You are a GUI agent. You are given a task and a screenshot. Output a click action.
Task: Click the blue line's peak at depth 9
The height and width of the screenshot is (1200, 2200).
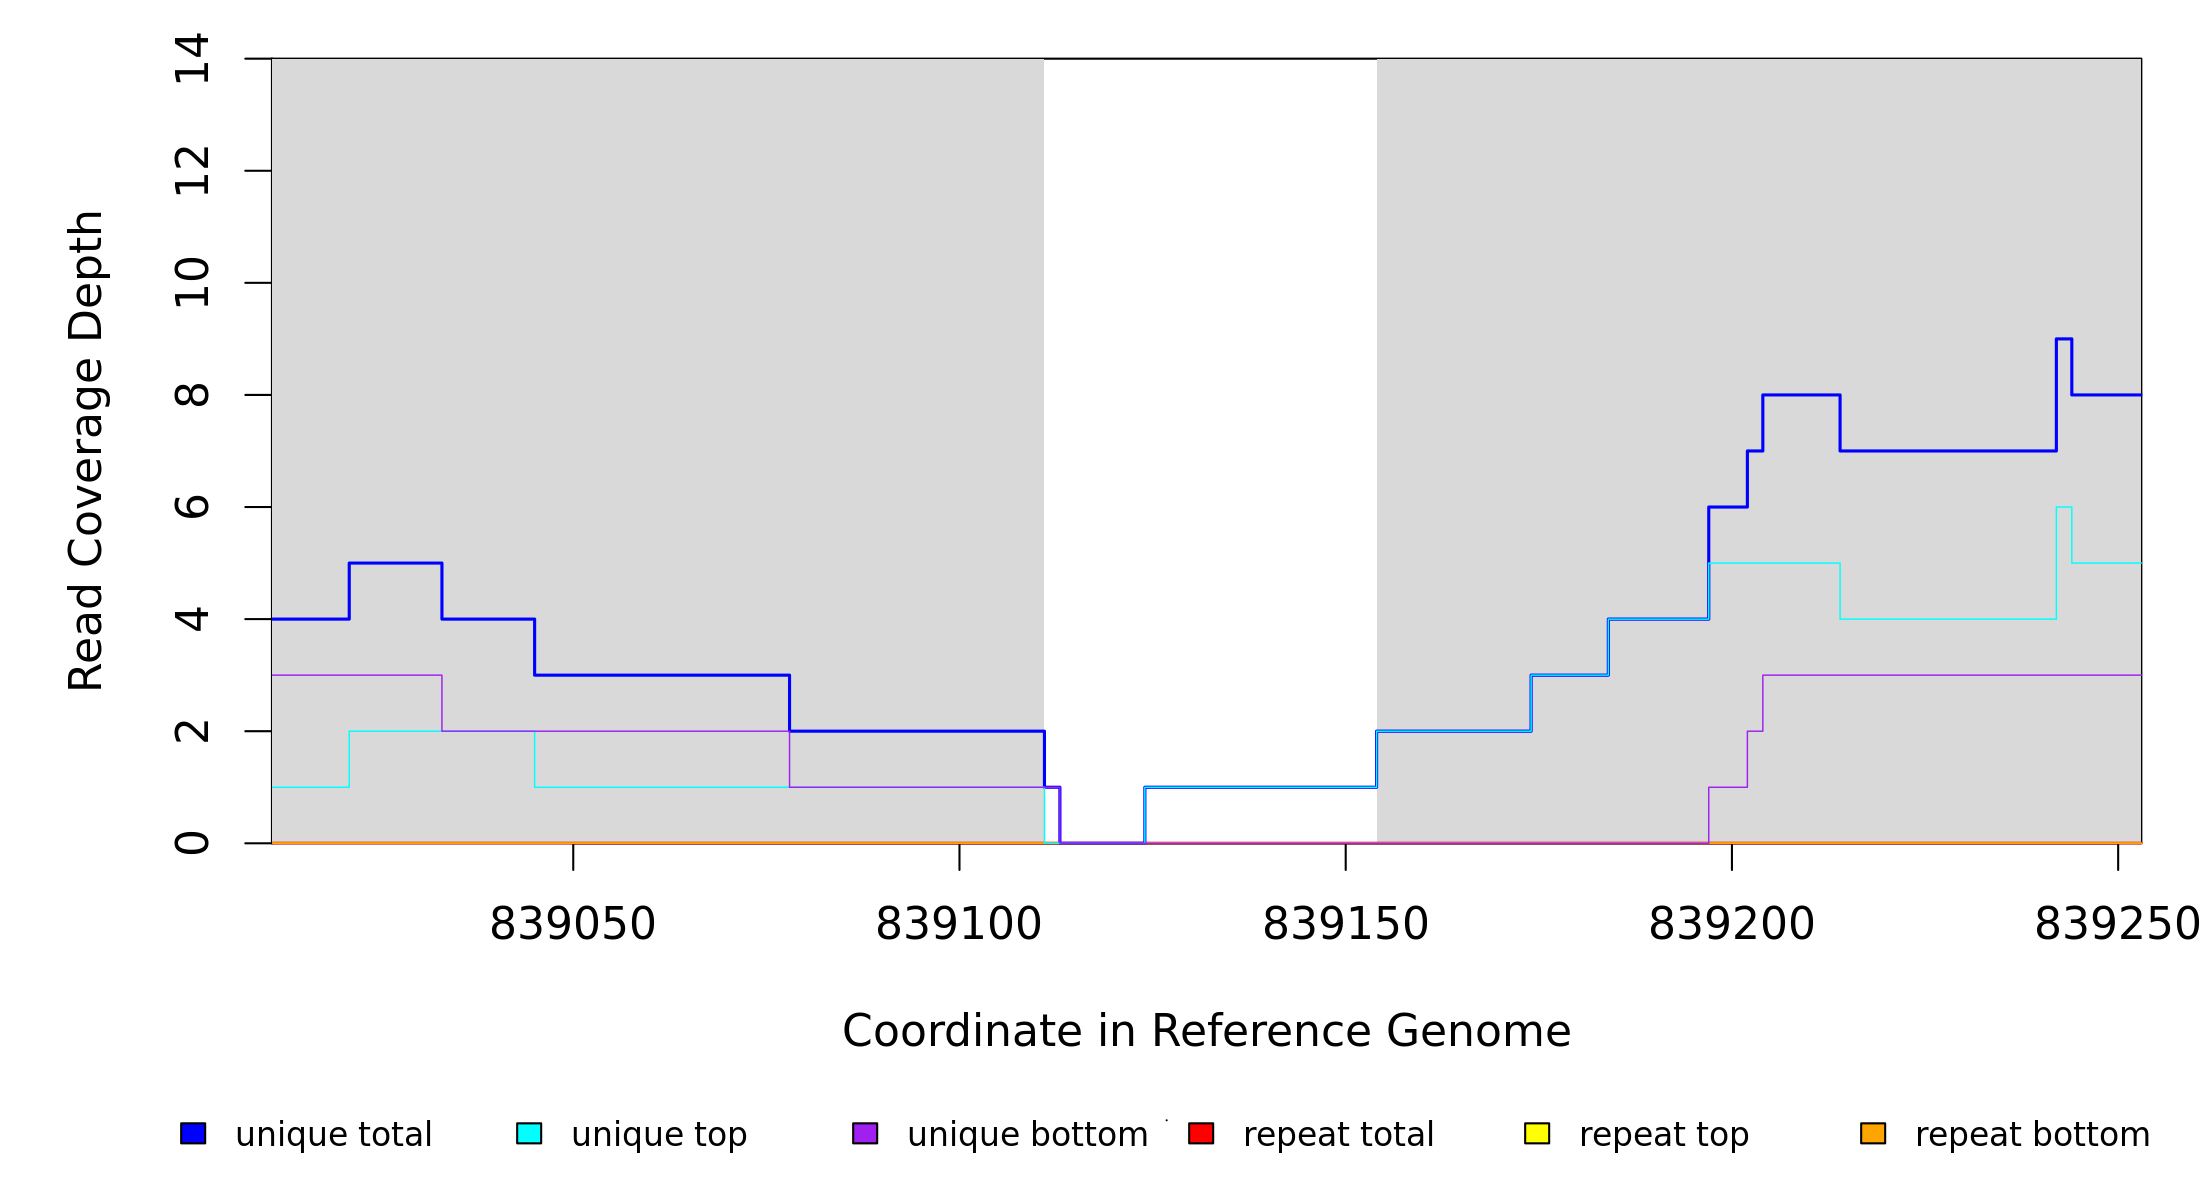coord(2063,339)
